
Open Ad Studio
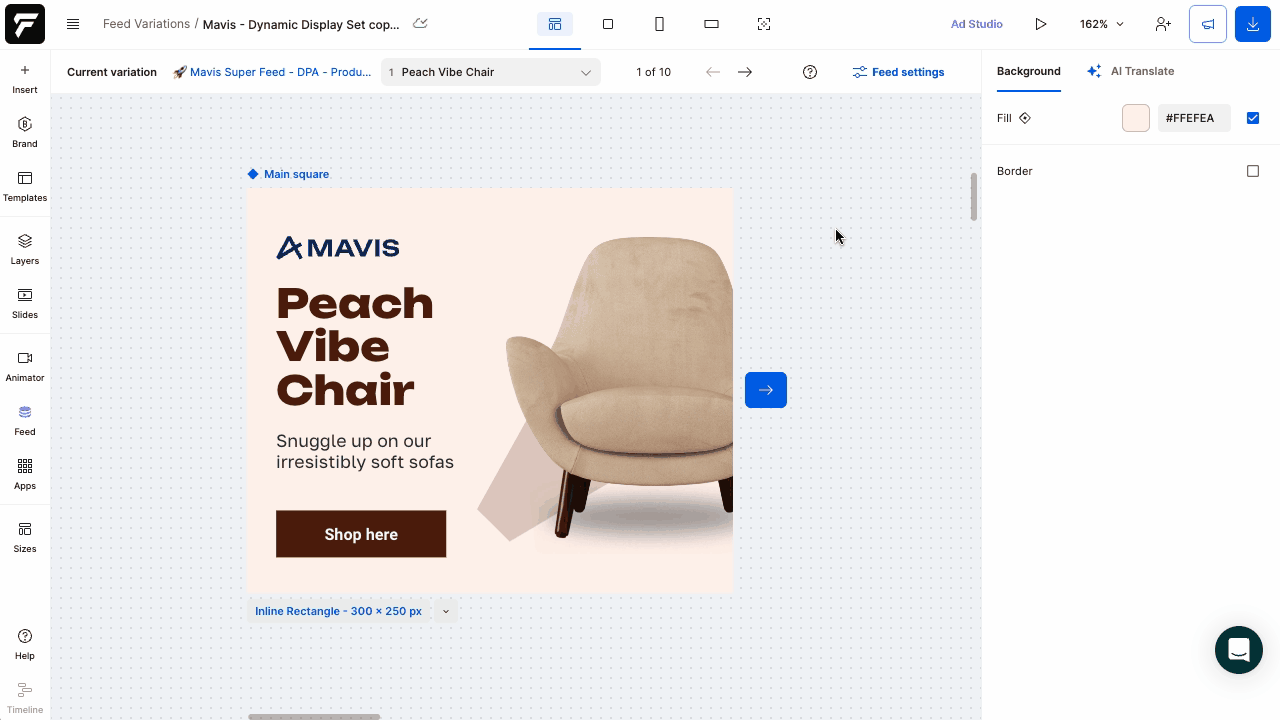[977, 24]
